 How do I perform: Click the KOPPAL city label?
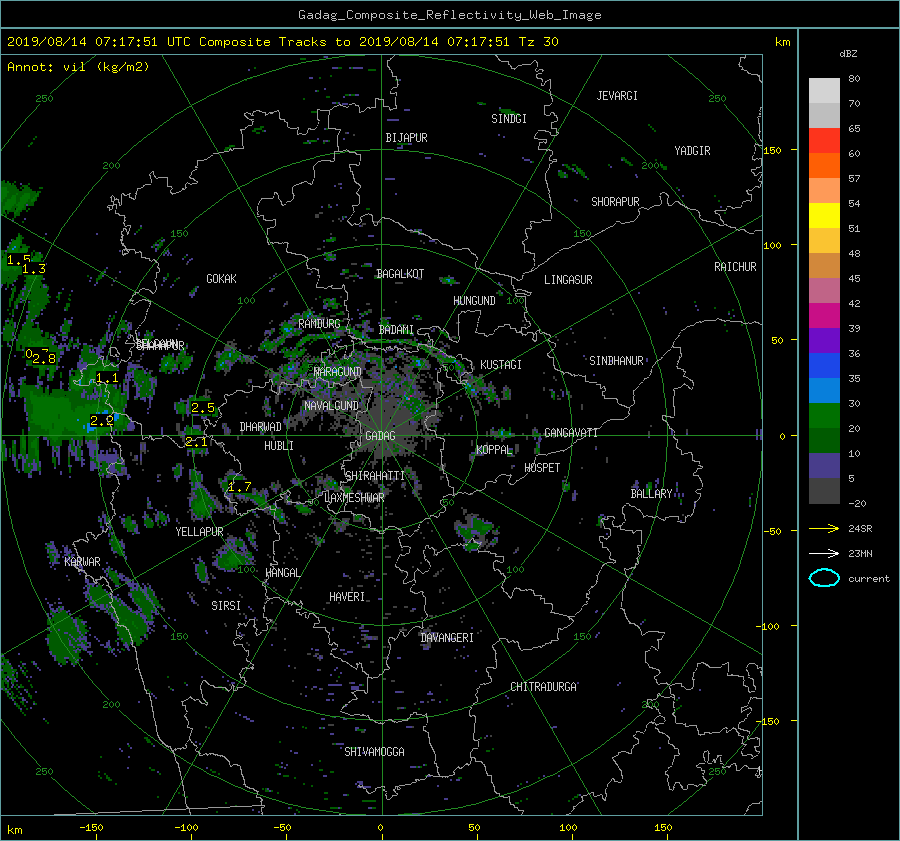494,450
